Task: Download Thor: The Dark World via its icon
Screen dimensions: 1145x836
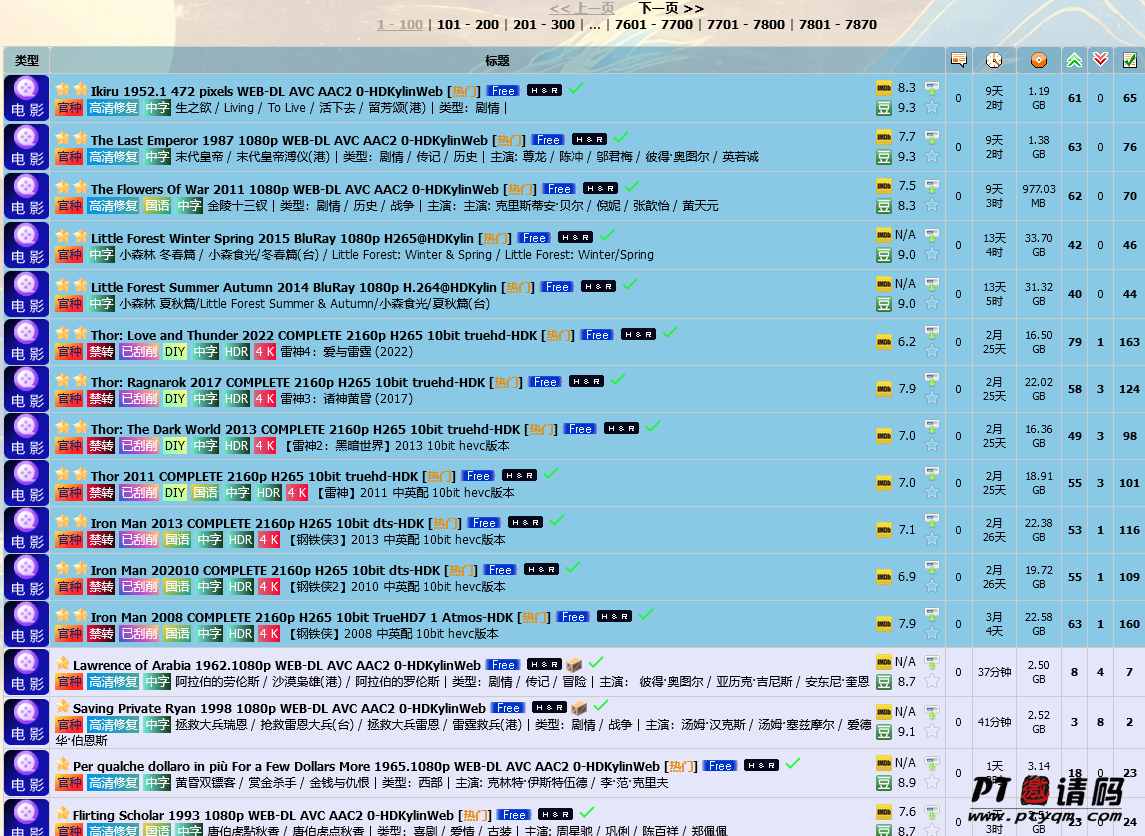Action: pyautogui.click(x=932, y=426)
